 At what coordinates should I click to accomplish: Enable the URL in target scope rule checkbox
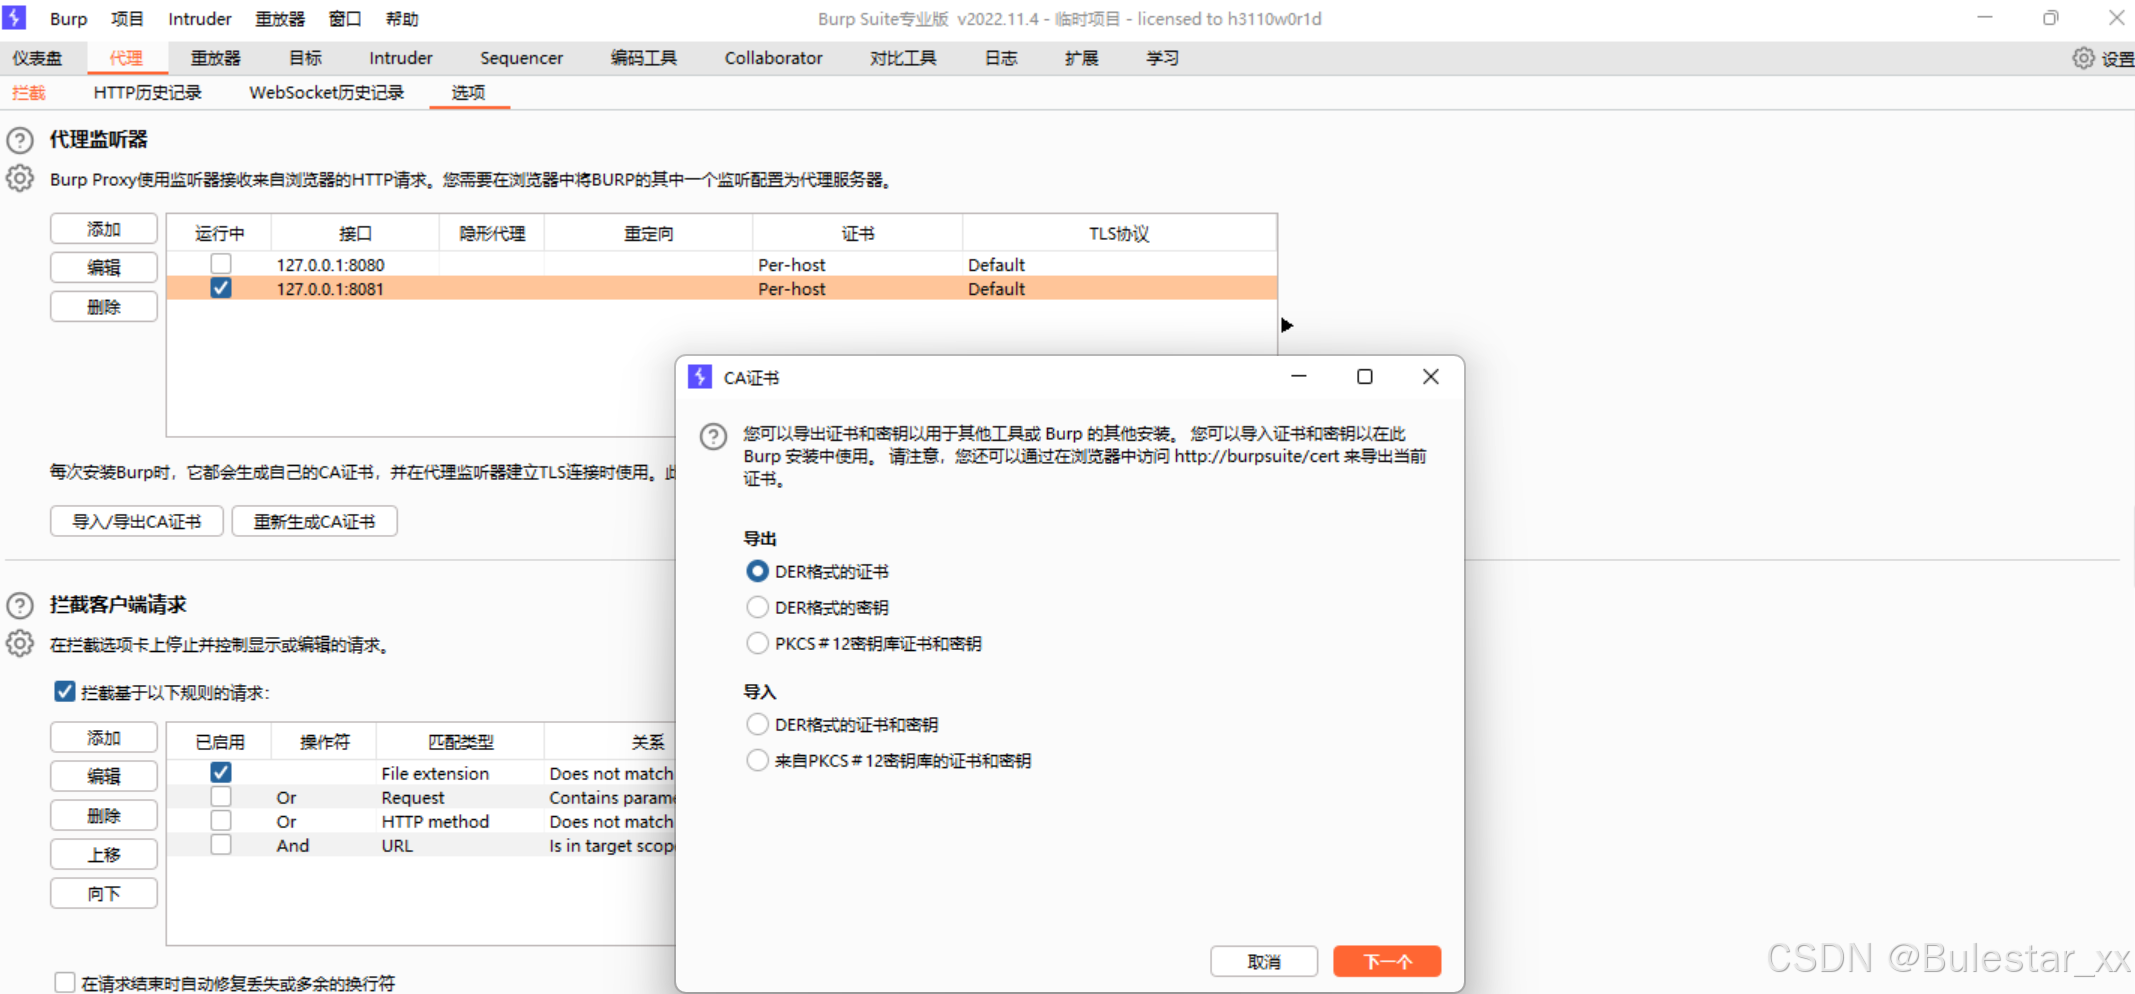pos(221,845)
